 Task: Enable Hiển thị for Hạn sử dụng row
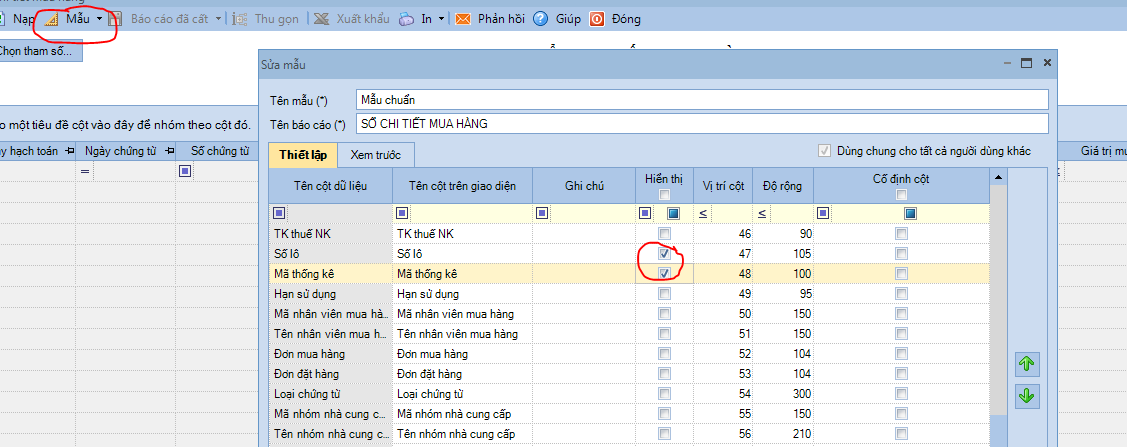[664, 294]
